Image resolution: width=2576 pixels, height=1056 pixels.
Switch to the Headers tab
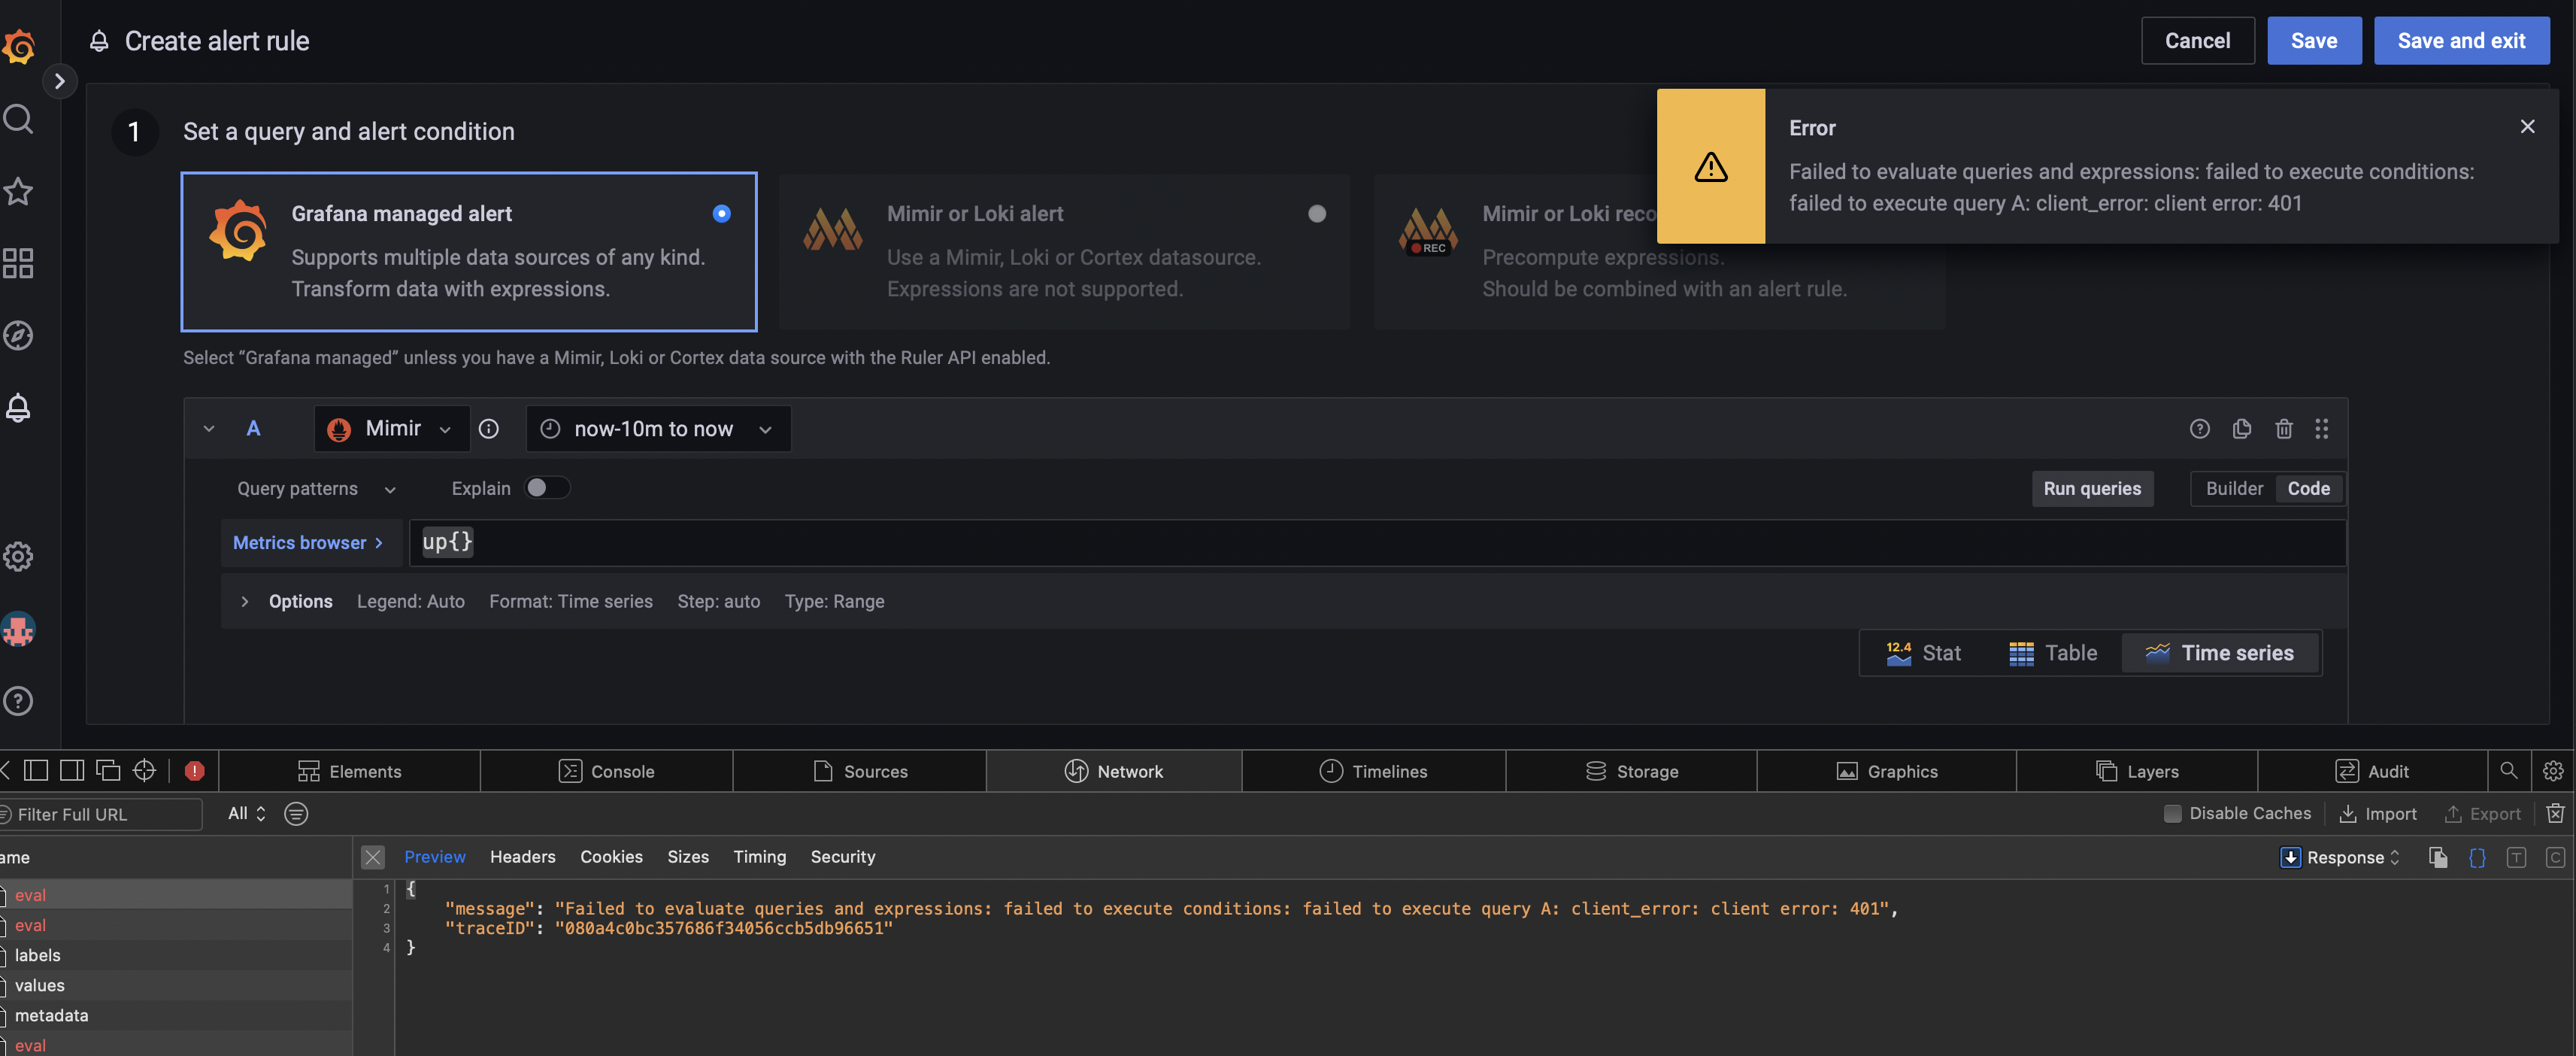click(522, 857)
